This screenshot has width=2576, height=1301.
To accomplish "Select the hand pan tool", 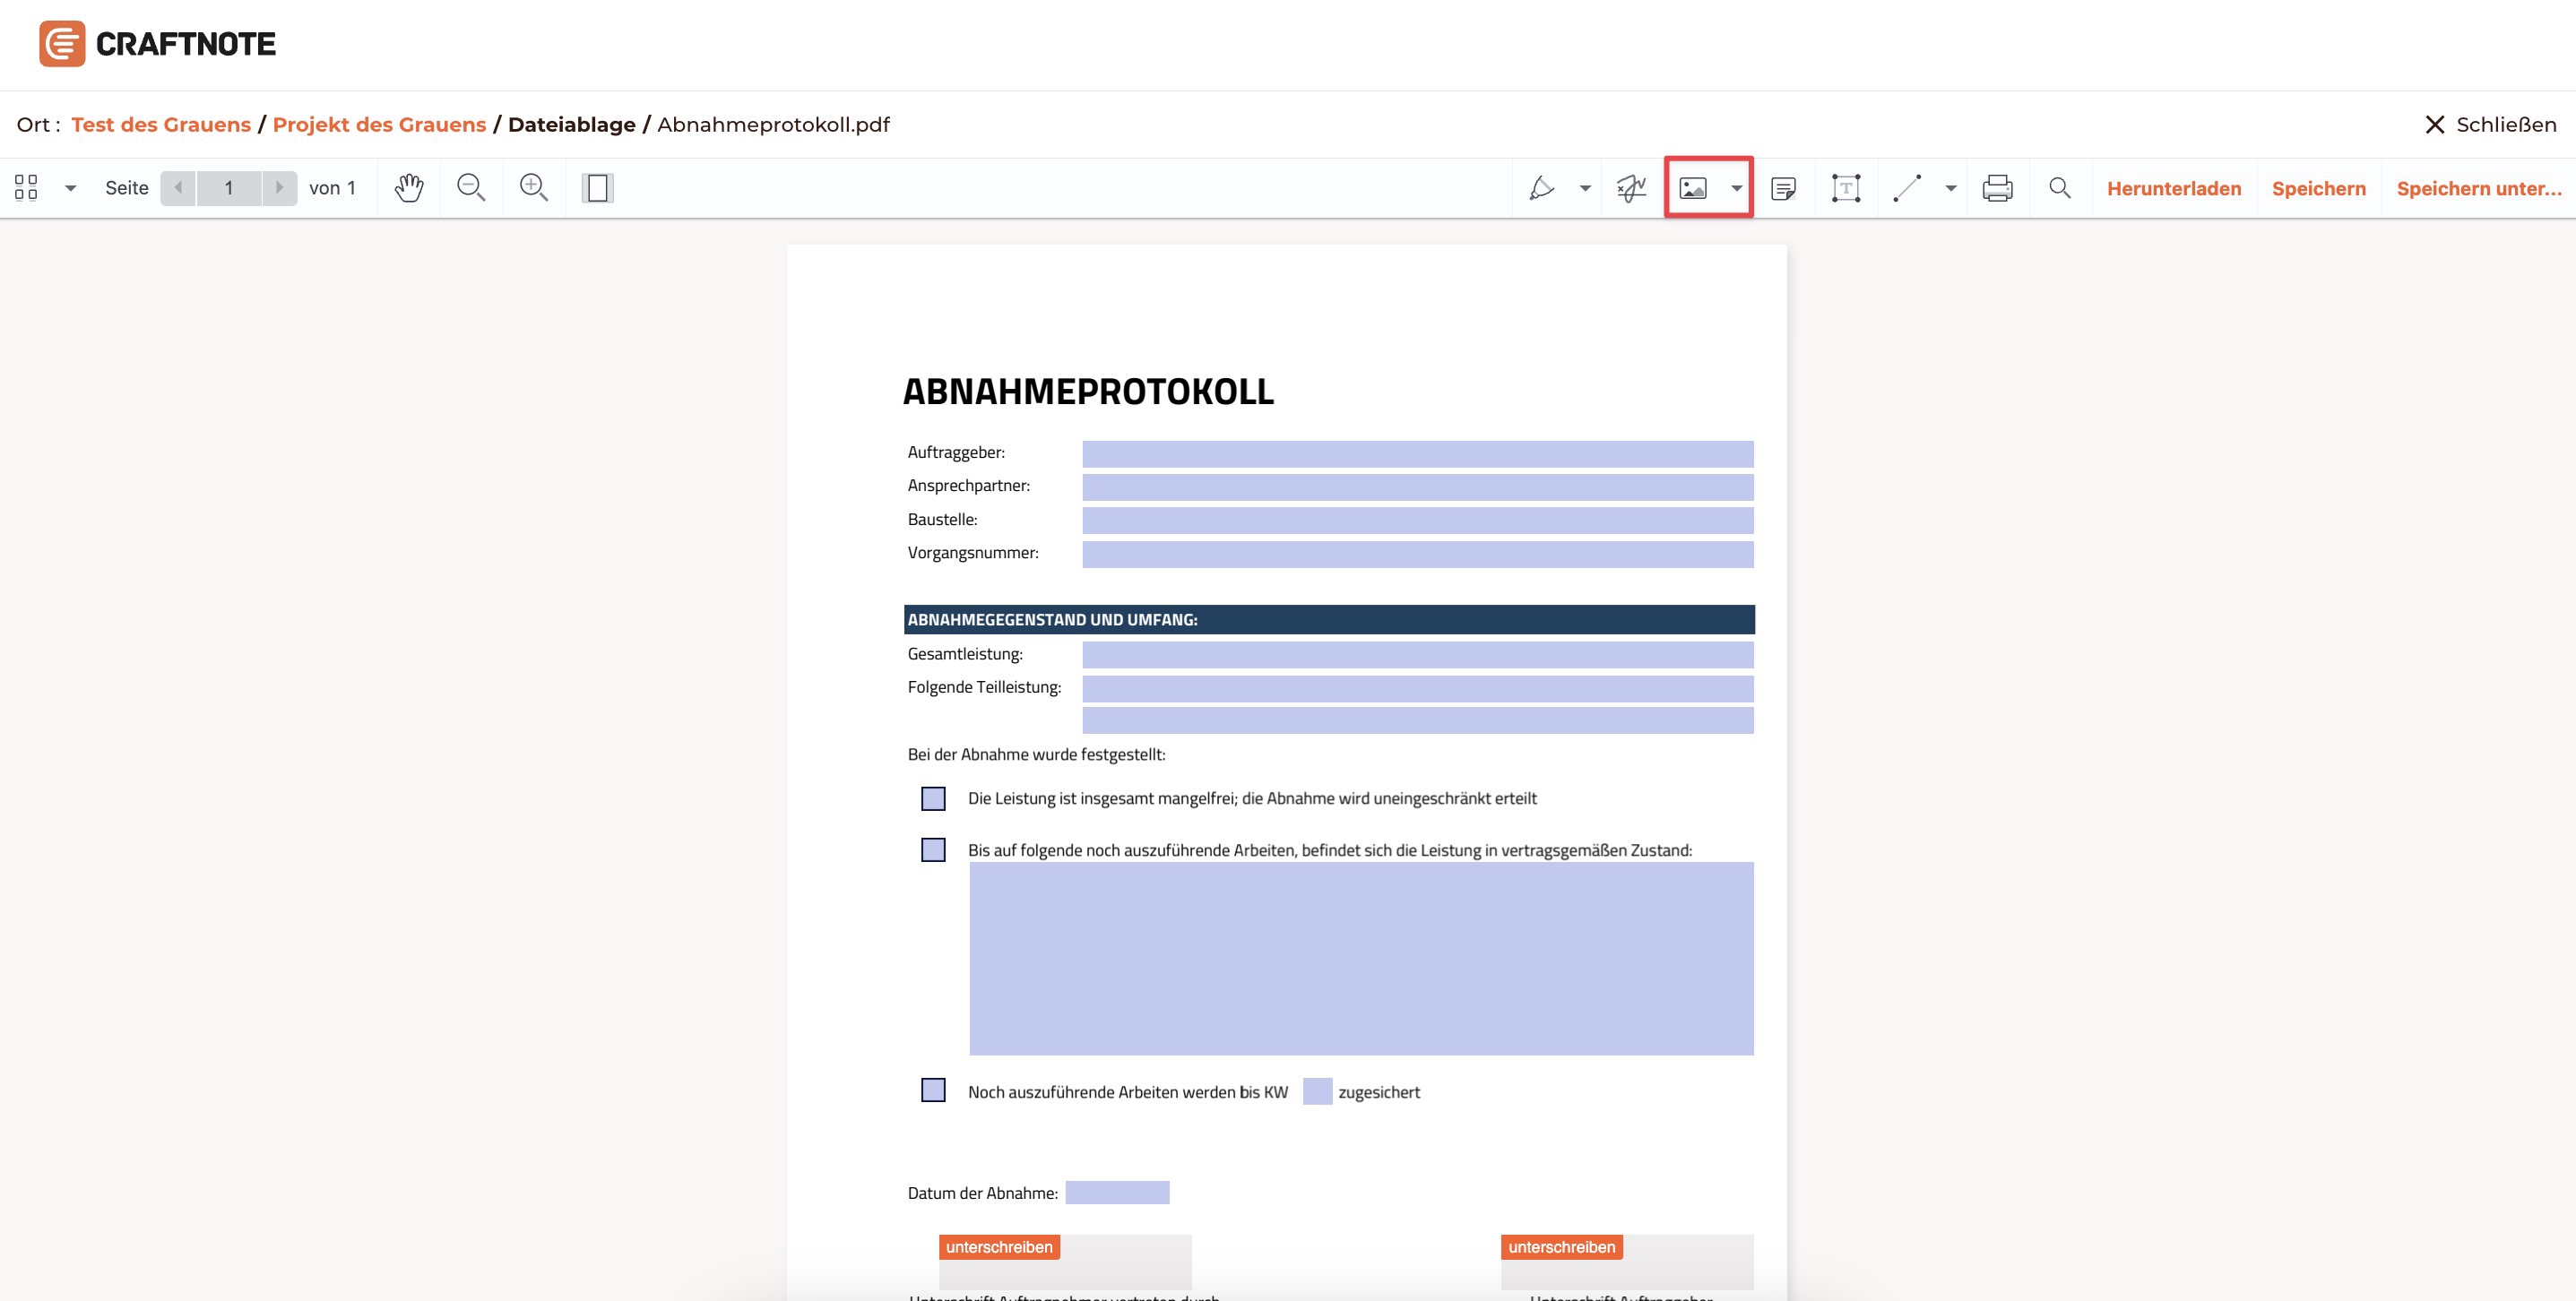I will (x=409, y=188).
